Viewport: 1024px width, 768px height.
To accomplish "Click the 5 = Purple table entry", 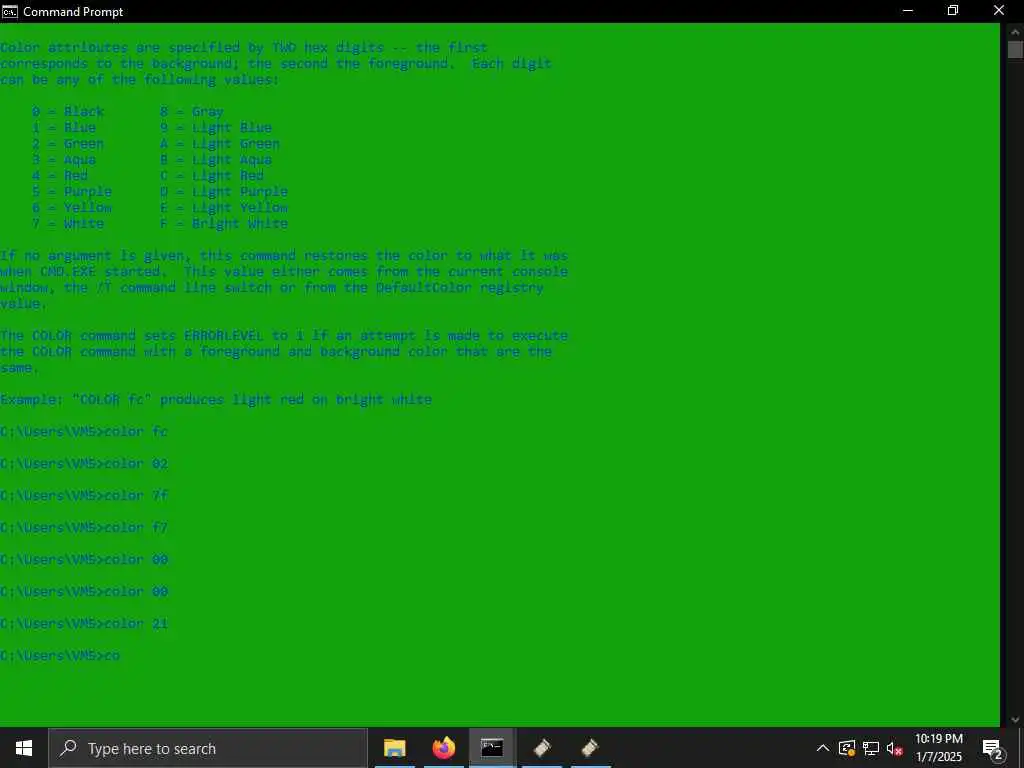I will 72,191.
